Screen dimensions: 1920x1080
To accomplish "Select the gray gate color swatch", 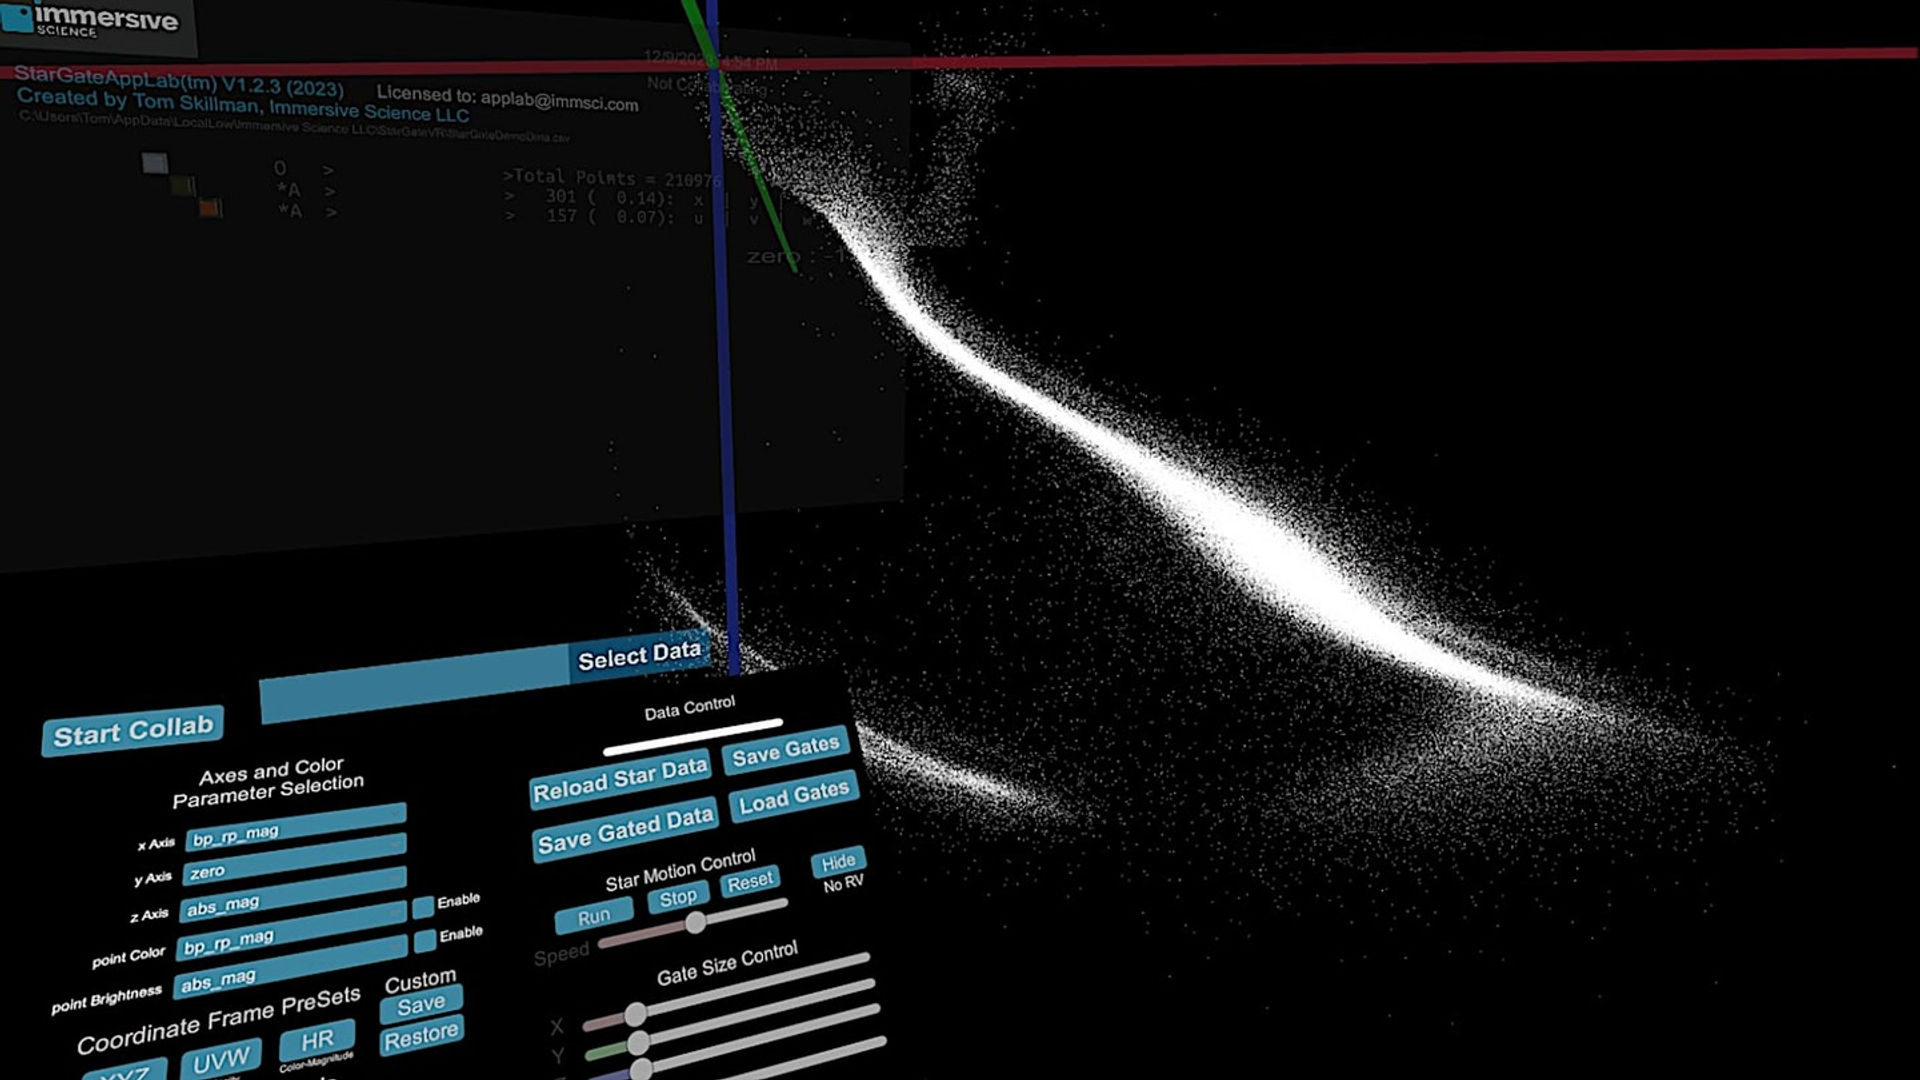I will click(155, 163).
